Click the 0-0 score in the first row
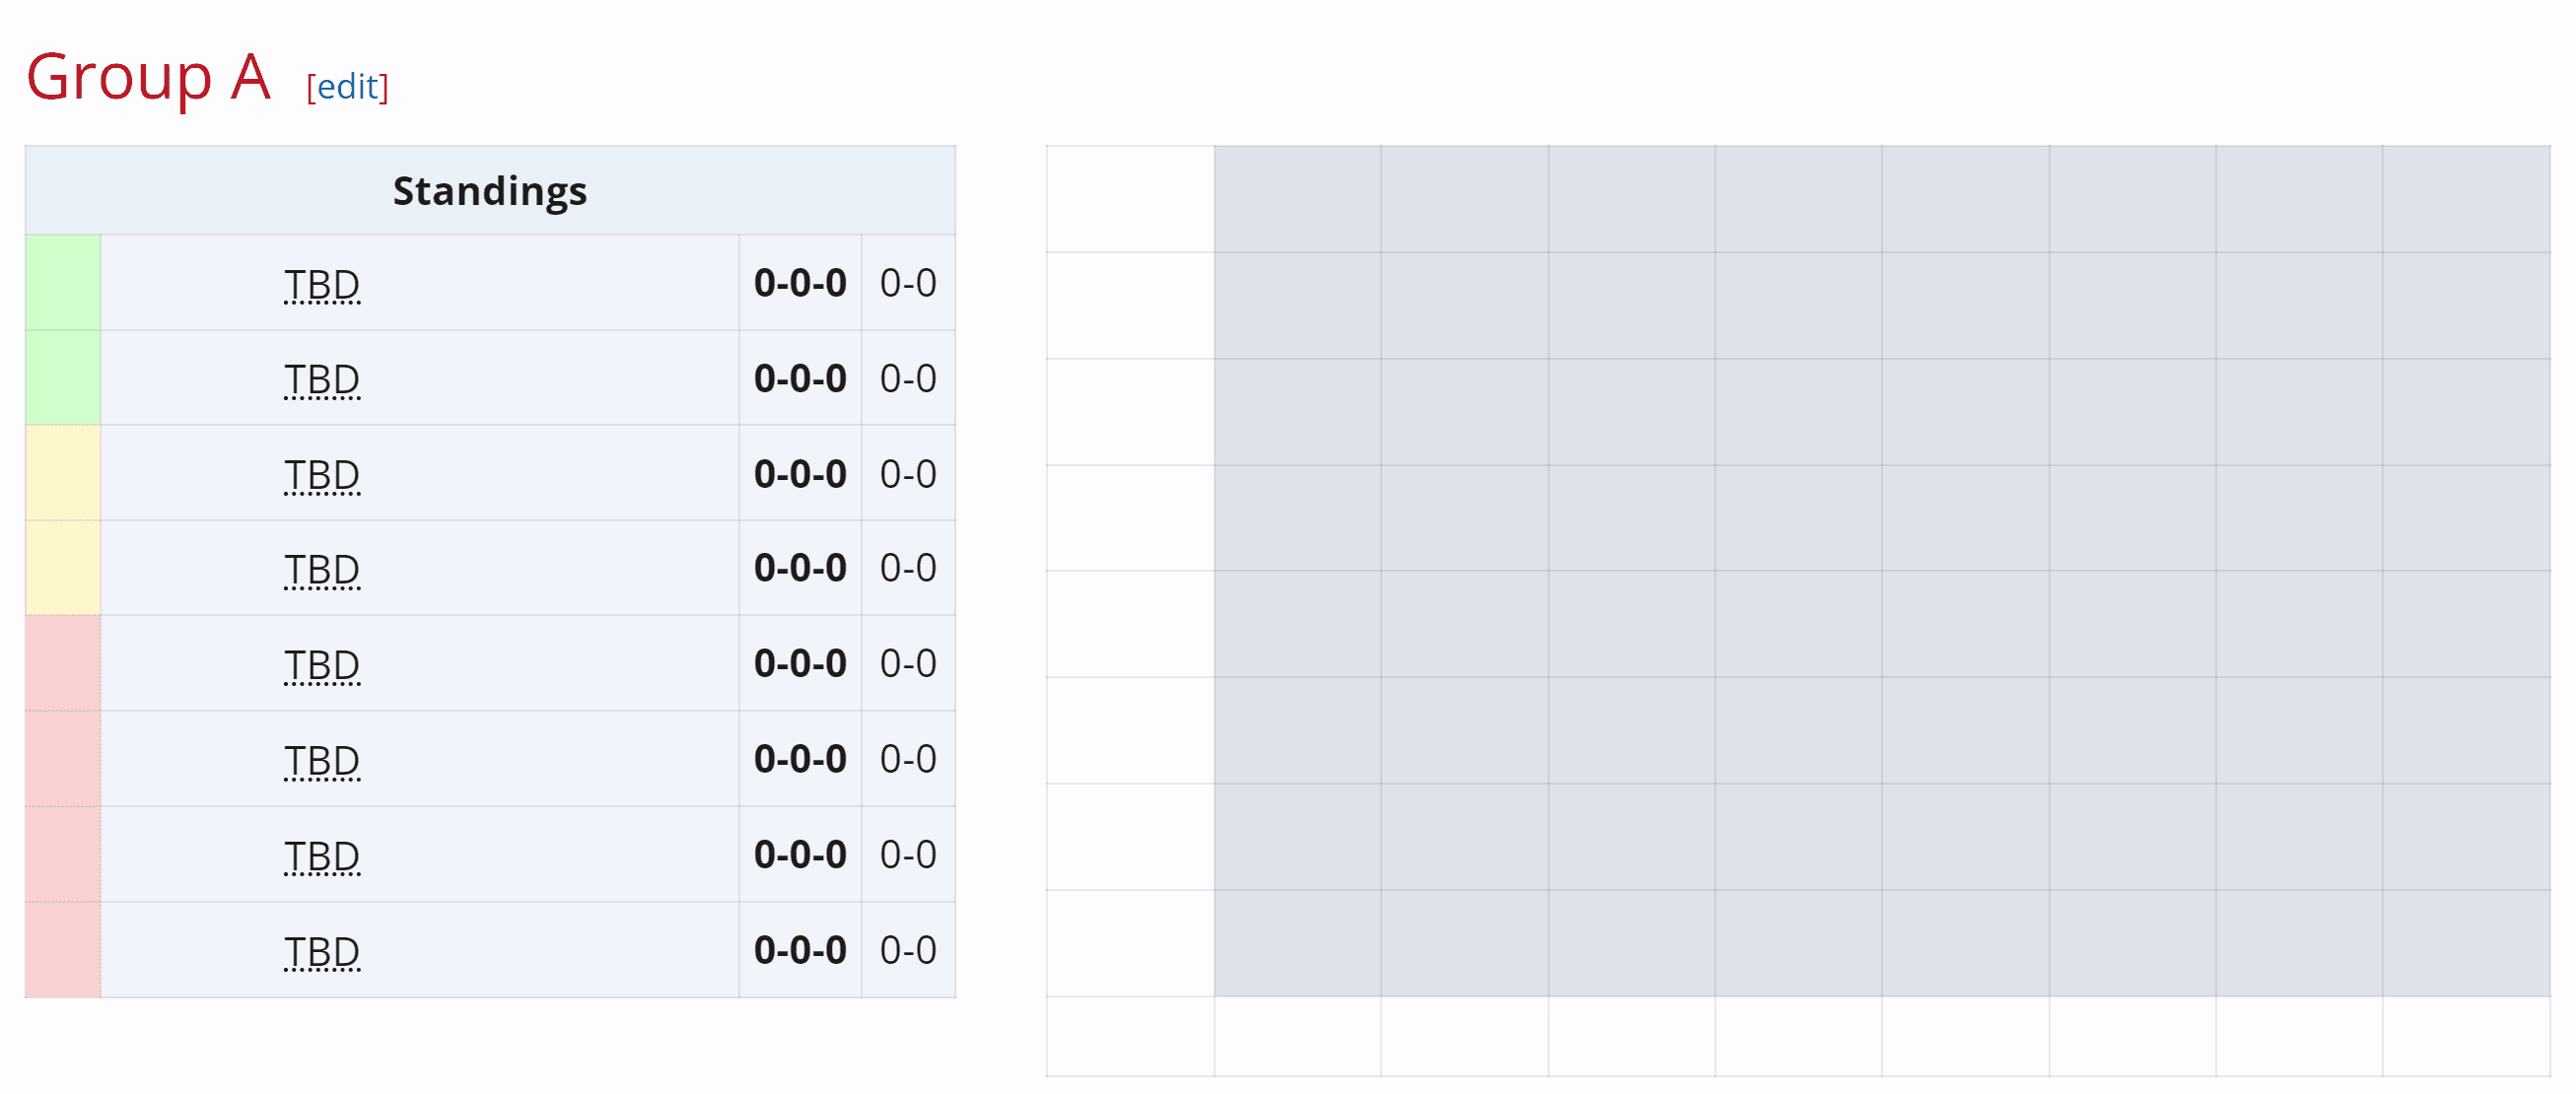Image resolution: width=2576 pixels, height=1094 pixels. point(907,283)
